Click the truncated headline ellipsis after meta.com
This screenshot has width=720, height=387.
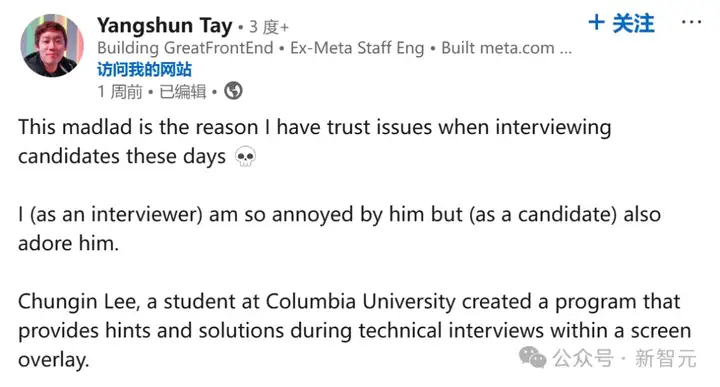(566, 51)
